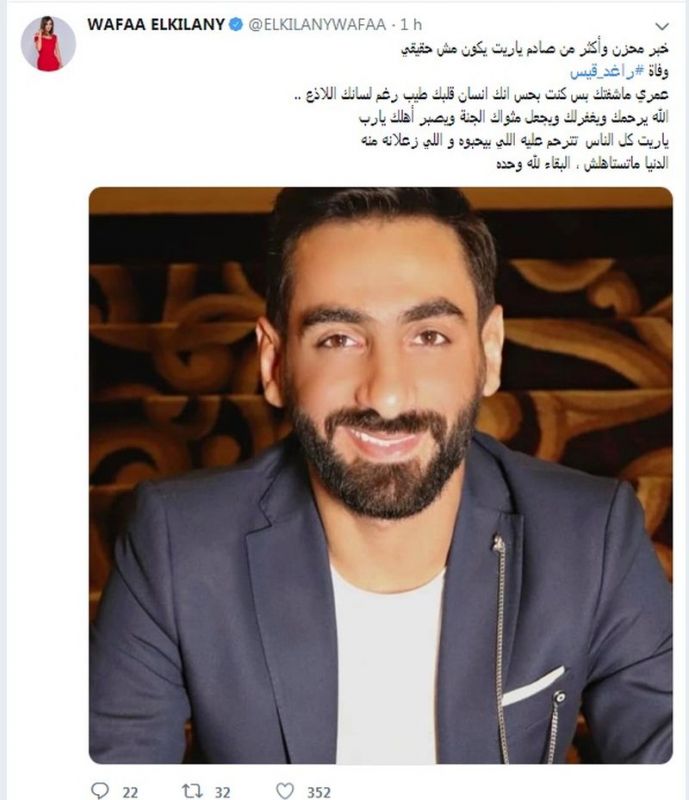Open the tweet via the 1 h timestamp
689x800 pixels.
point(411,24)
